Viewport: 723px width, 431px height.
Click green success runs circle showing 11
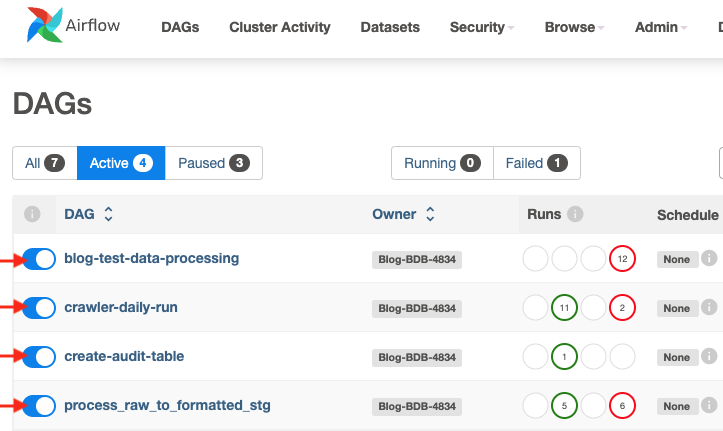point(564,308)
